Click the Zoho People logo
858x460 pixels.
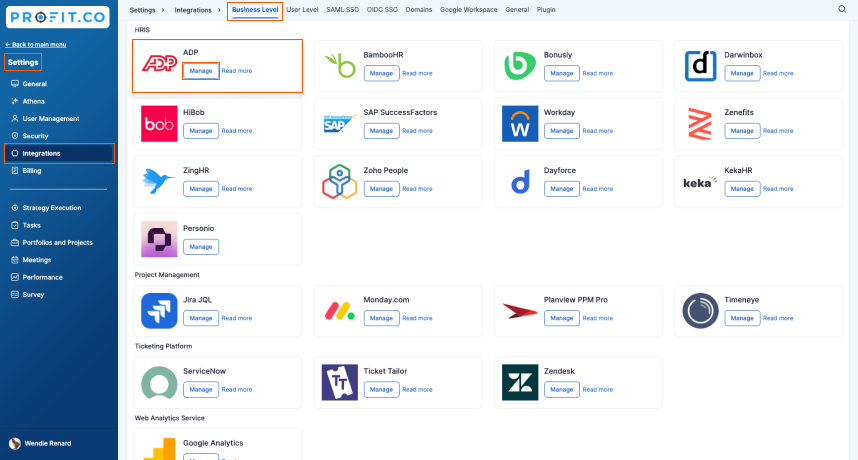(x=340, y=181)
